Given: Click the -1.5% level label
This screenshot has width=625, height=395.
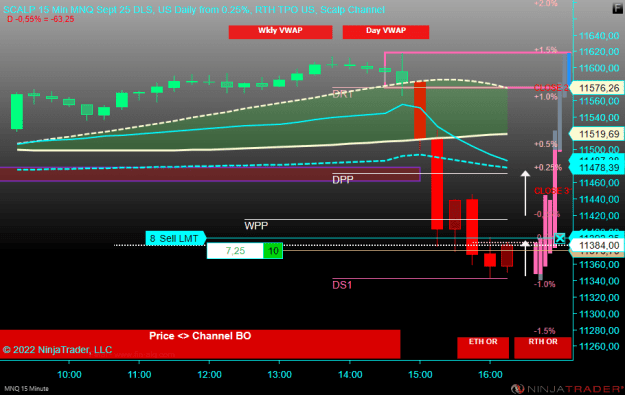Looking at the screenshot, I should 545,331.
